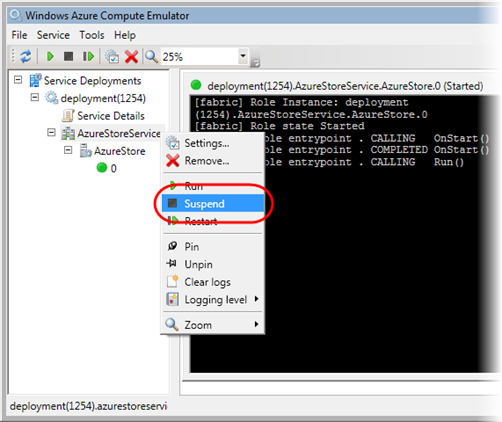Image resolution: width=502 pixels, height=422 pixels.
Task: Click the green Run toolbar icon
Action: tap(50, 56)
